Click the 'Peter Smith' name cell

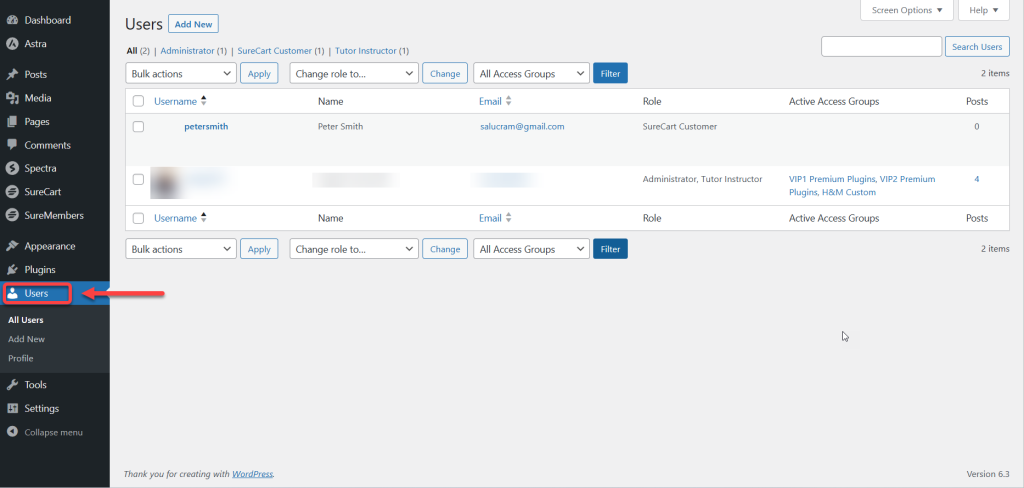tap(340, 127)
